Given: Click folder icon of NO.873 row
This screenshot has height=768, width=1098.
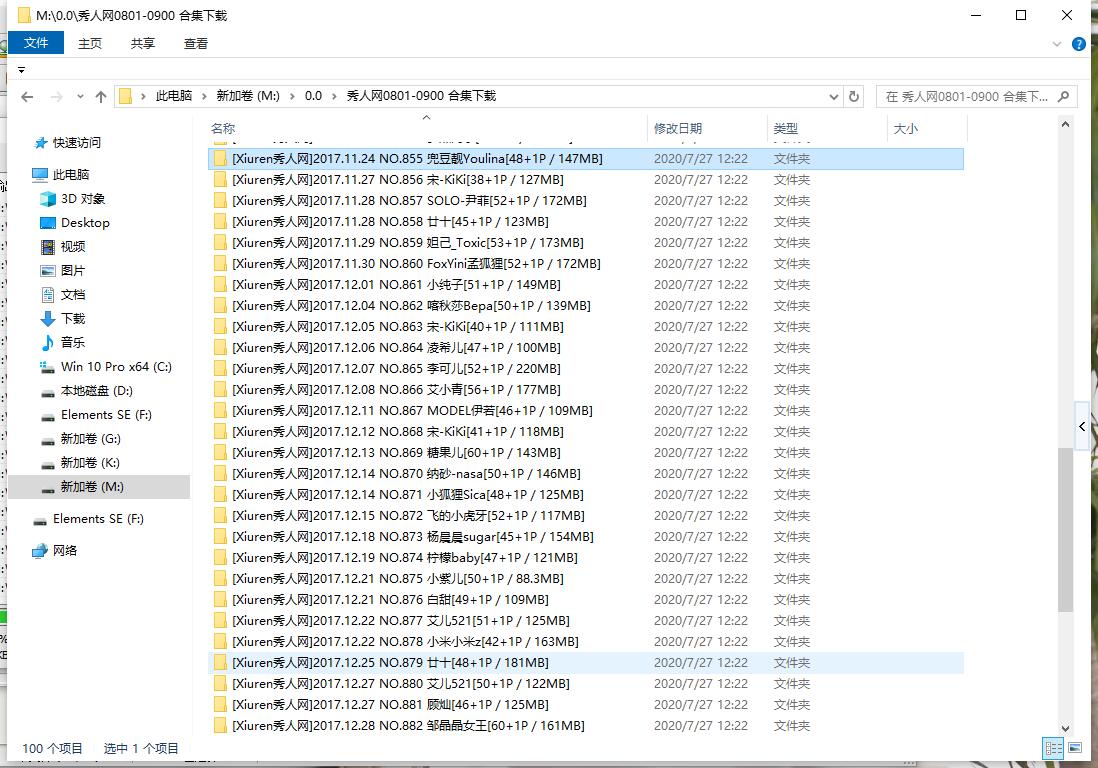Looking at the screenshot, I should [220, 537].
